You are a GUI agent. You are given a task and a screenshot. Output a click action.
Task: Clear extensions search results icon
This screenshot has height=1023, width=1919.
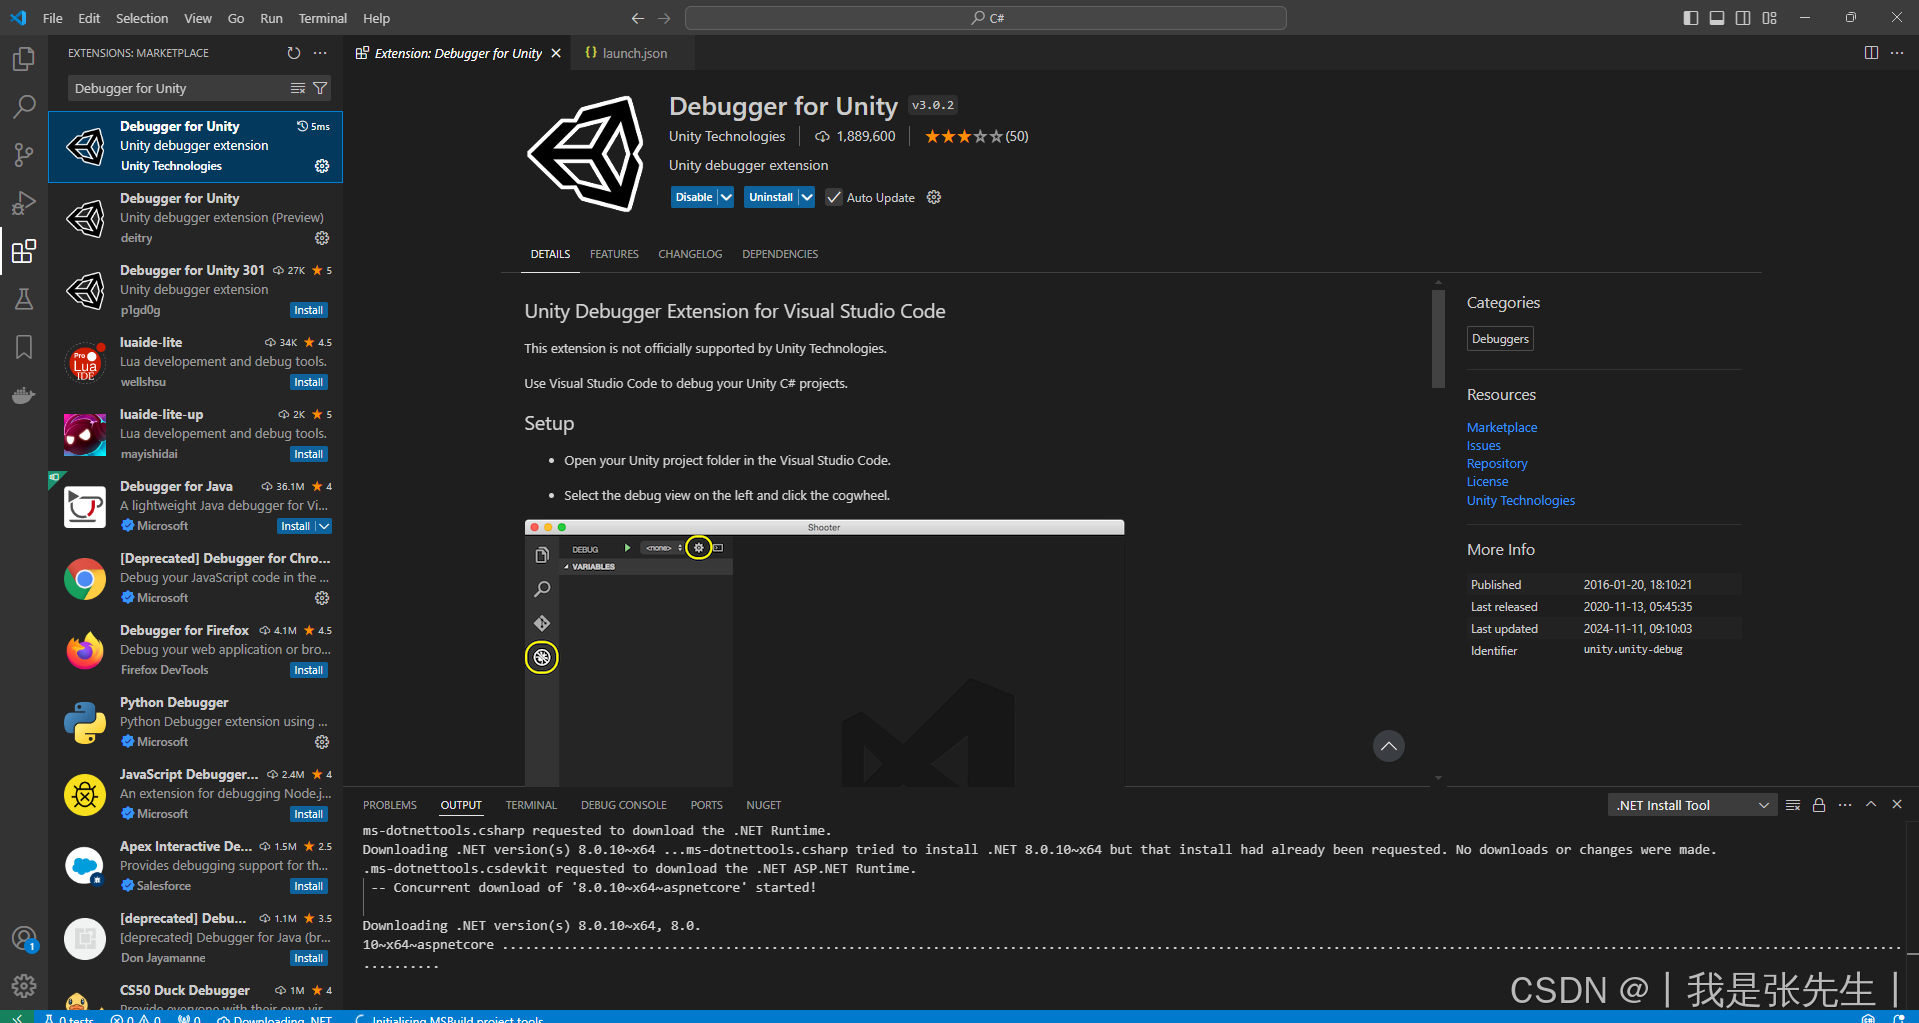[x=298, y=88]
